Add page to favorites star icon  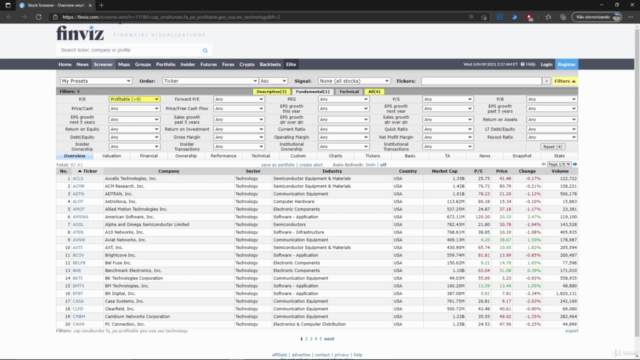coord(484,17)
